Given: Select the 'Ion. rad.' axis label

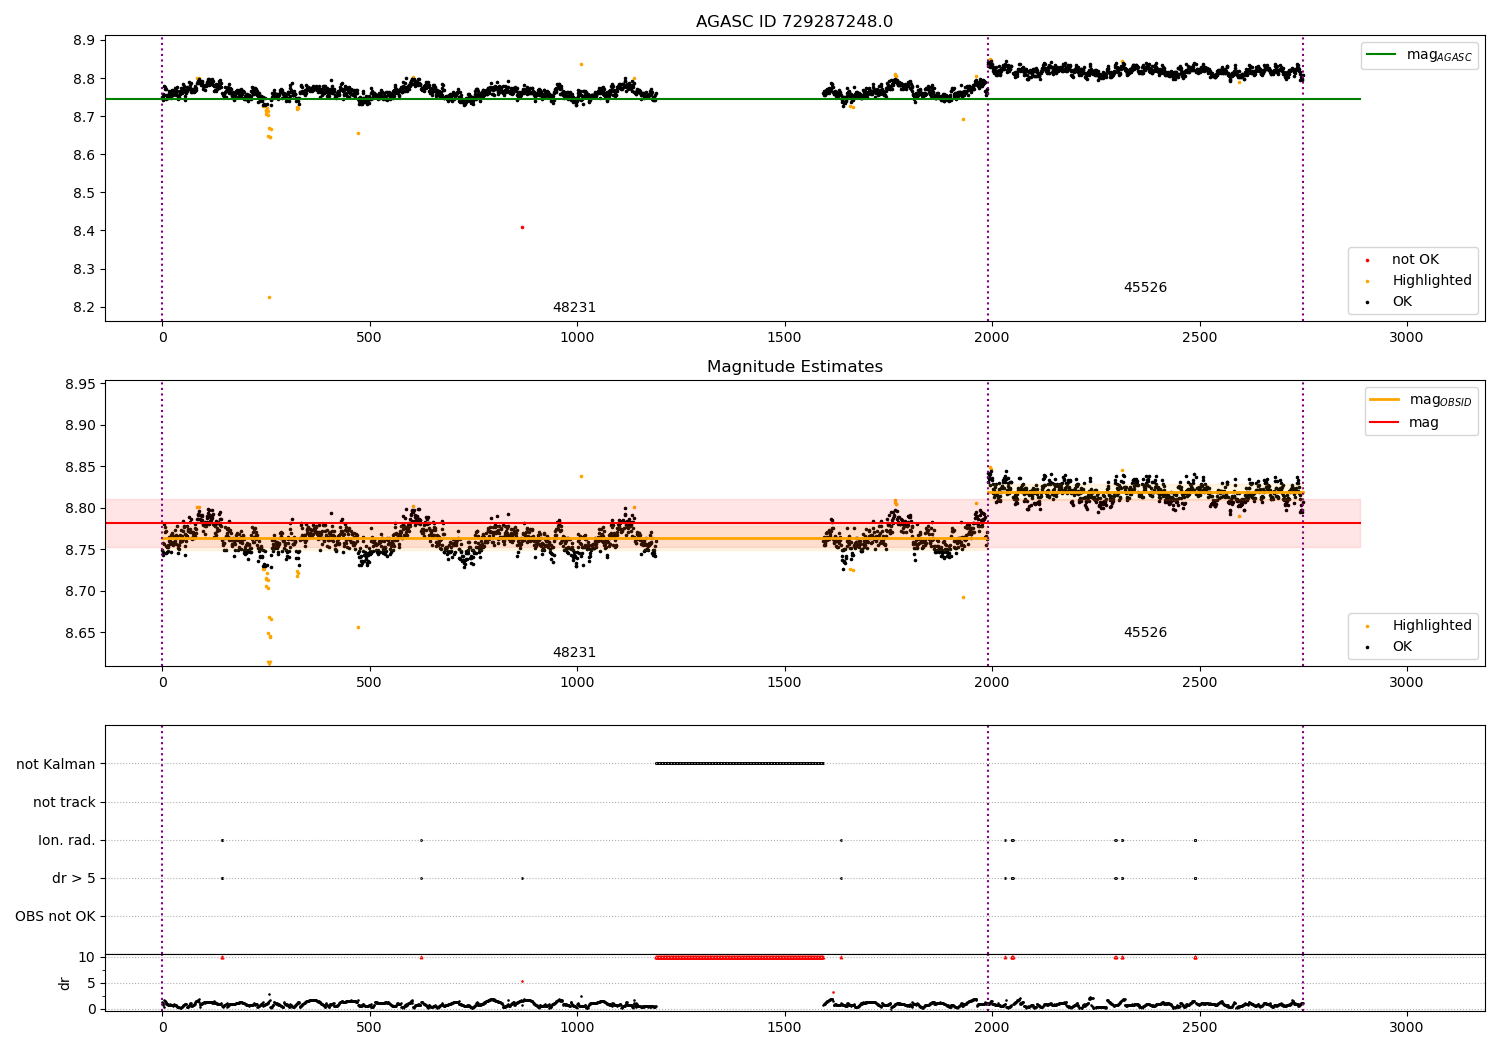Looking at the screenshot, I should tap(67, 840).
